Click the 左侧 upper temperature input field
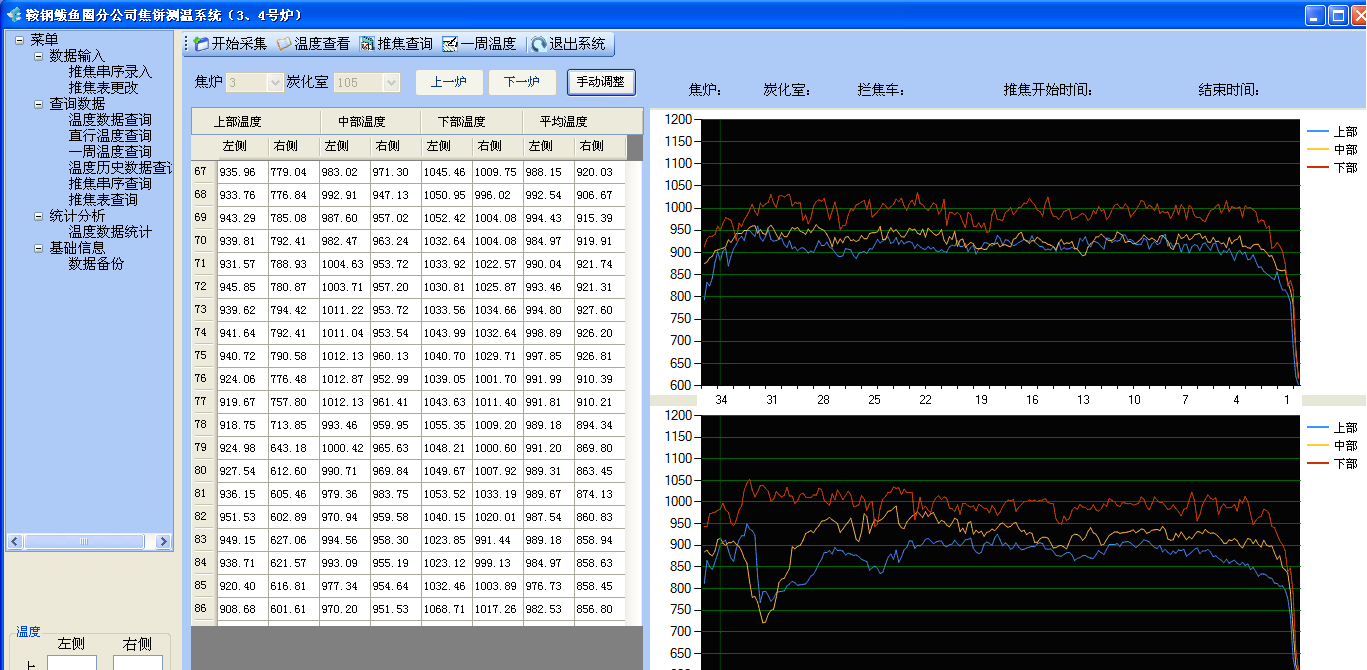 pyautogui.click(x=72, y=663)
